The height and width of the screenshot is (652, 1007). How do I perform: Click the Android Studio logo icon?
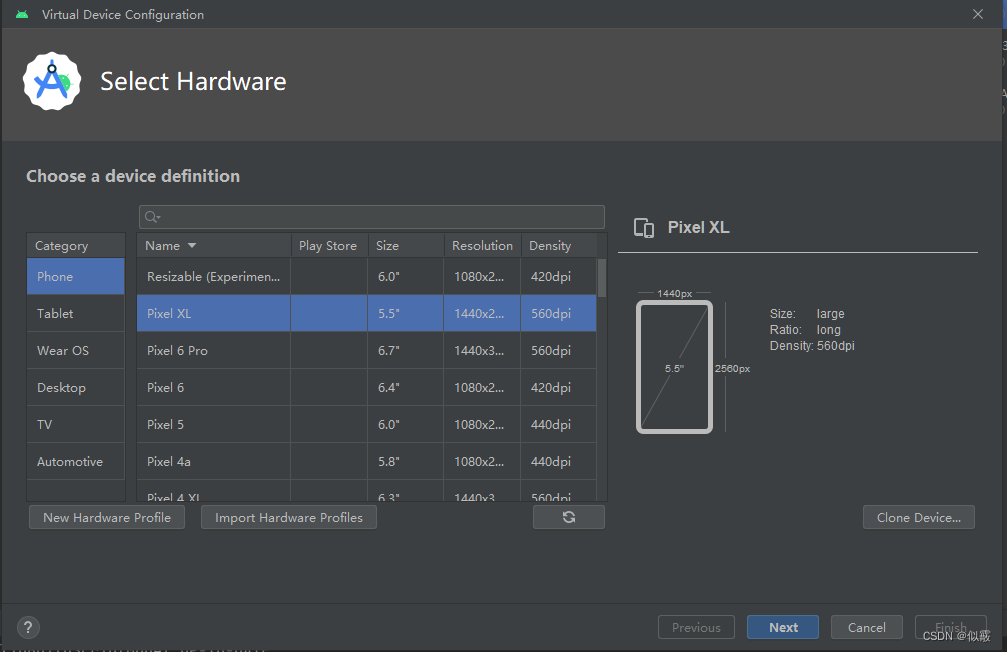click(52, 82)
